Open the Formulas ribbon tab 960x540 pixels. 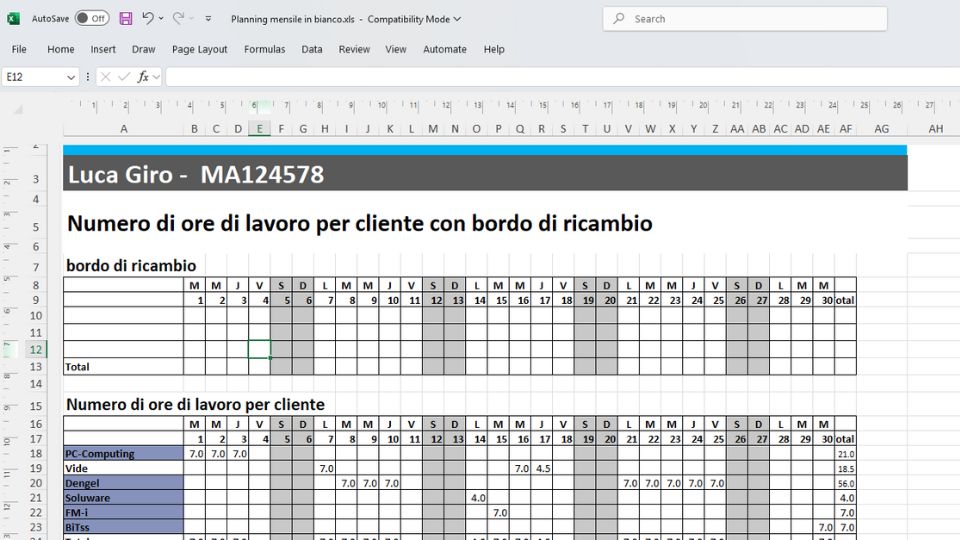[264, 49]
